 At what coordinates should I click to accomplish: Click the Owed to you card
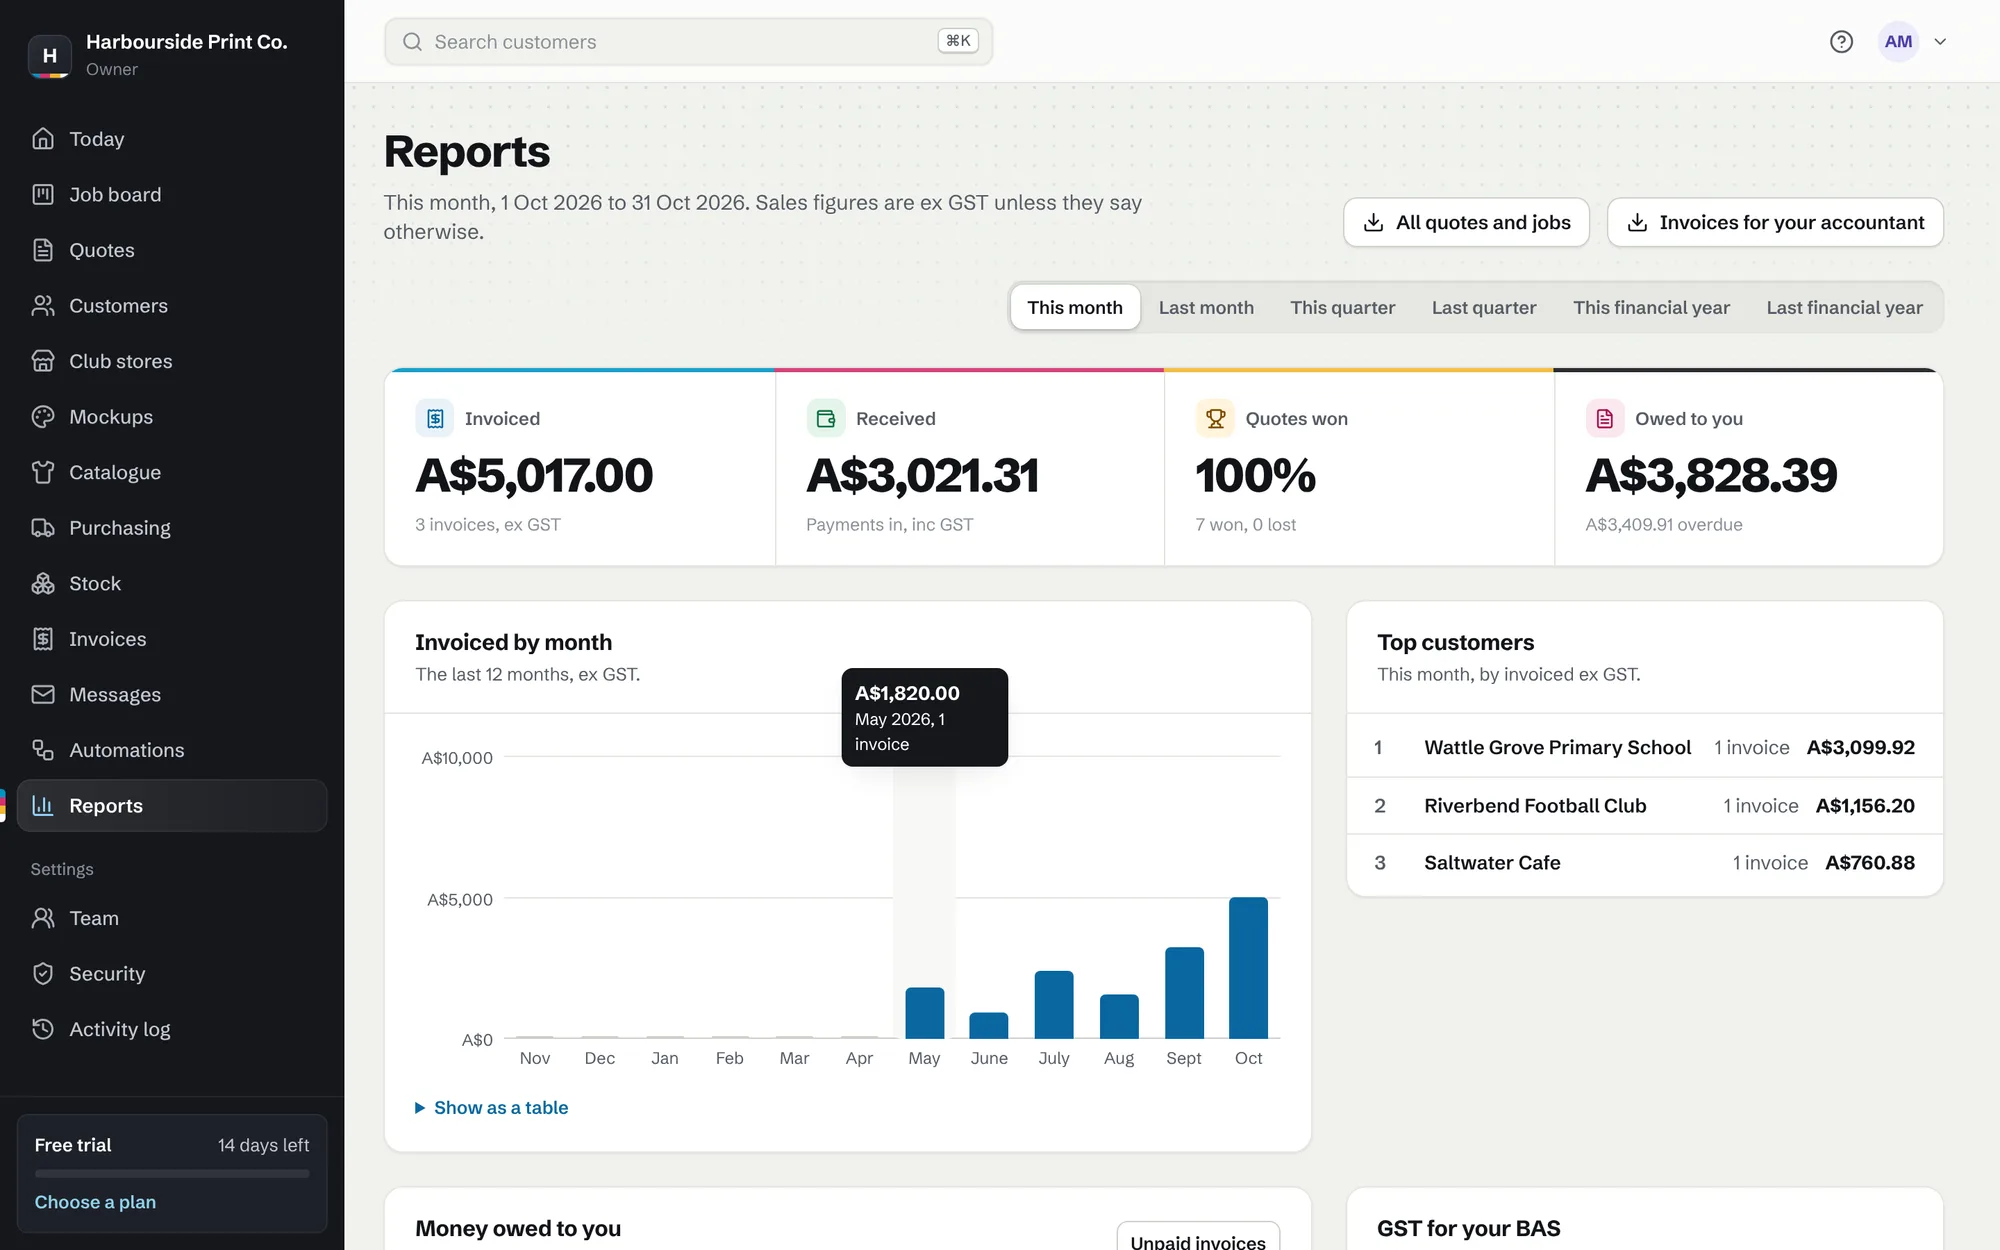click(1748, 468)
